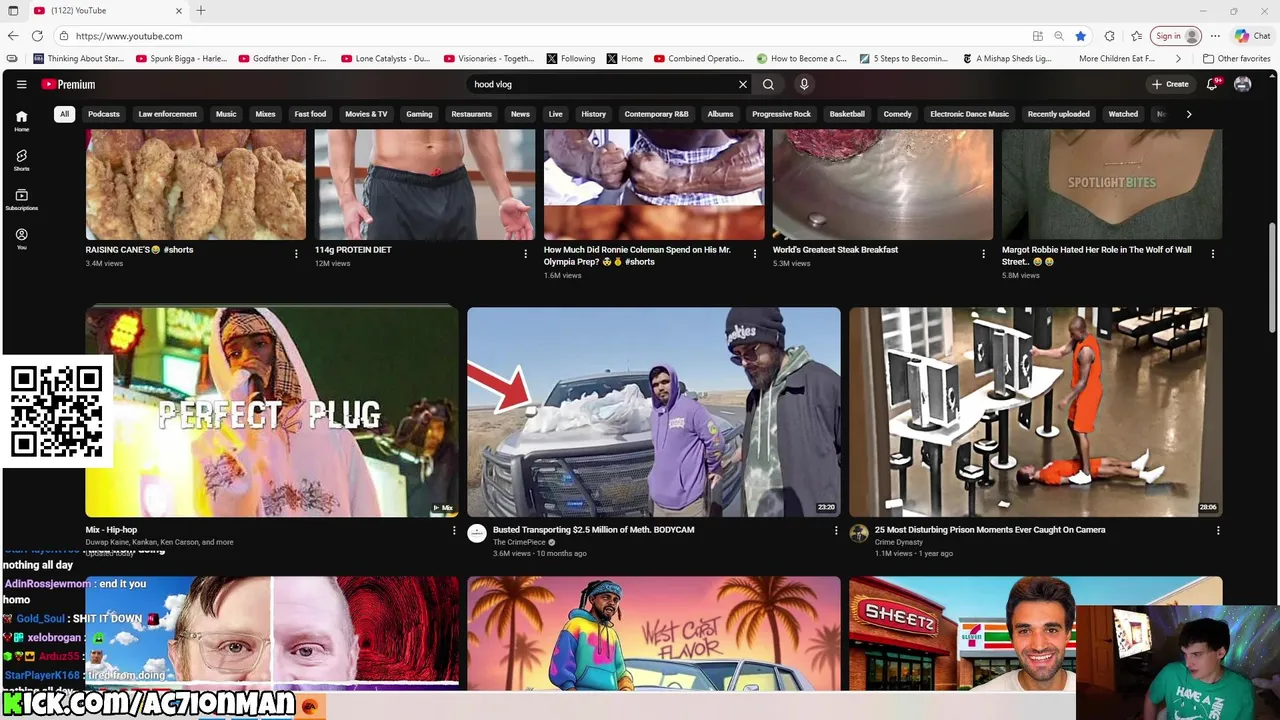Open The CrimePiece channel link
This screenshot has height=720, width=1280.
point(519,542)
